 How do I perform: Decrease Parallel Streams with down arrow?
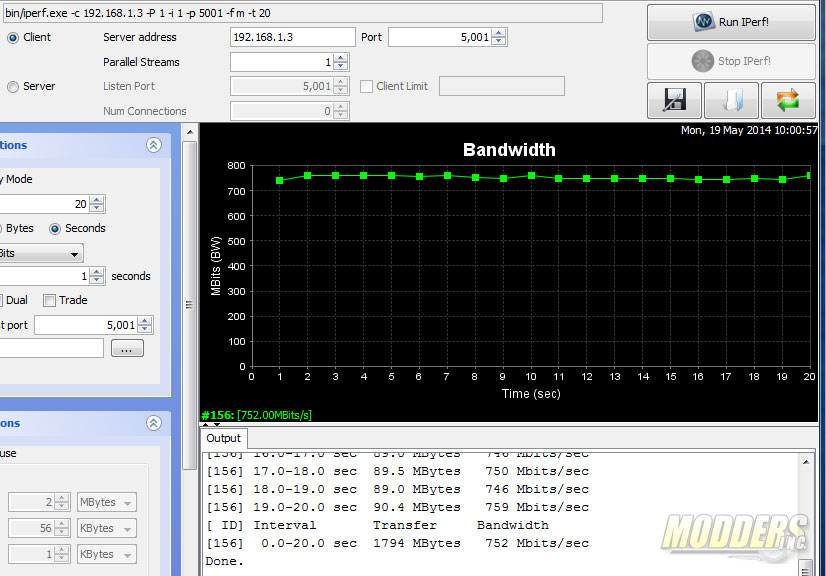pos(341,66)
